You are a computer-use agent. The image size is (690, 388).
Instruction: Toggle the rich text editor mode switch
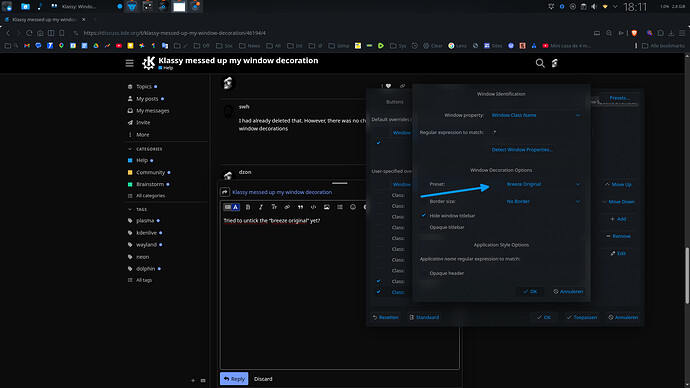(x=231, y=207)
